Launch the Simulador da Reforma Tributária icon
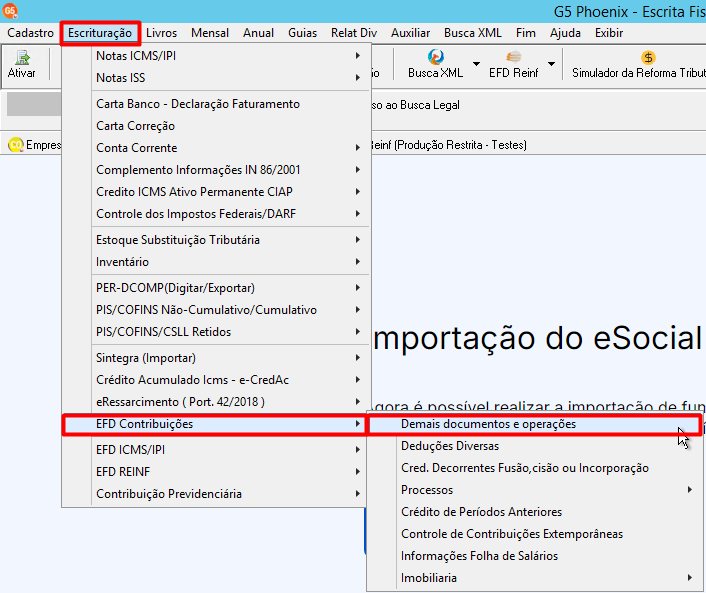Screen dimensions: 706x593 pyautogui.click(x=648, y=58)
